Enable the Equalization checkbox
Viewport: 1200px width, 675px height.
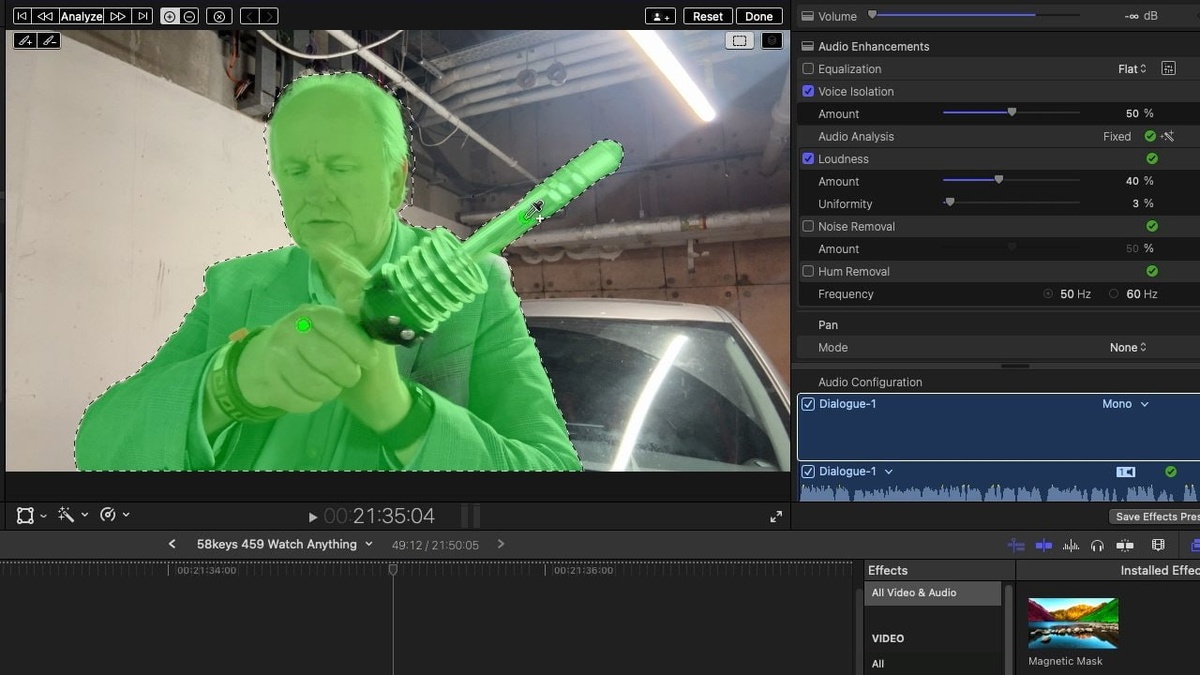pos(808,69)
